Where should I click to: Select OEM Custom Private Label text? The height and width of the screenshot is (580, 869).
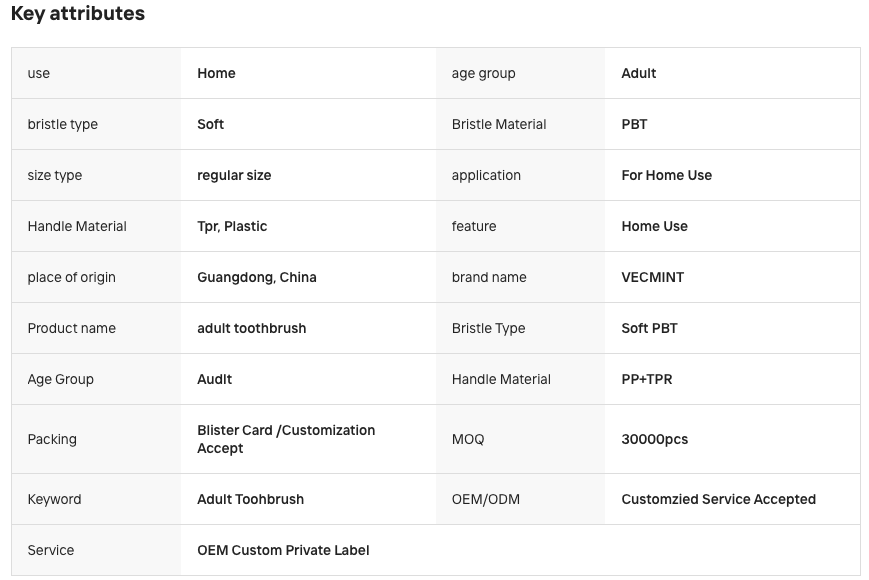click(283, 550)
